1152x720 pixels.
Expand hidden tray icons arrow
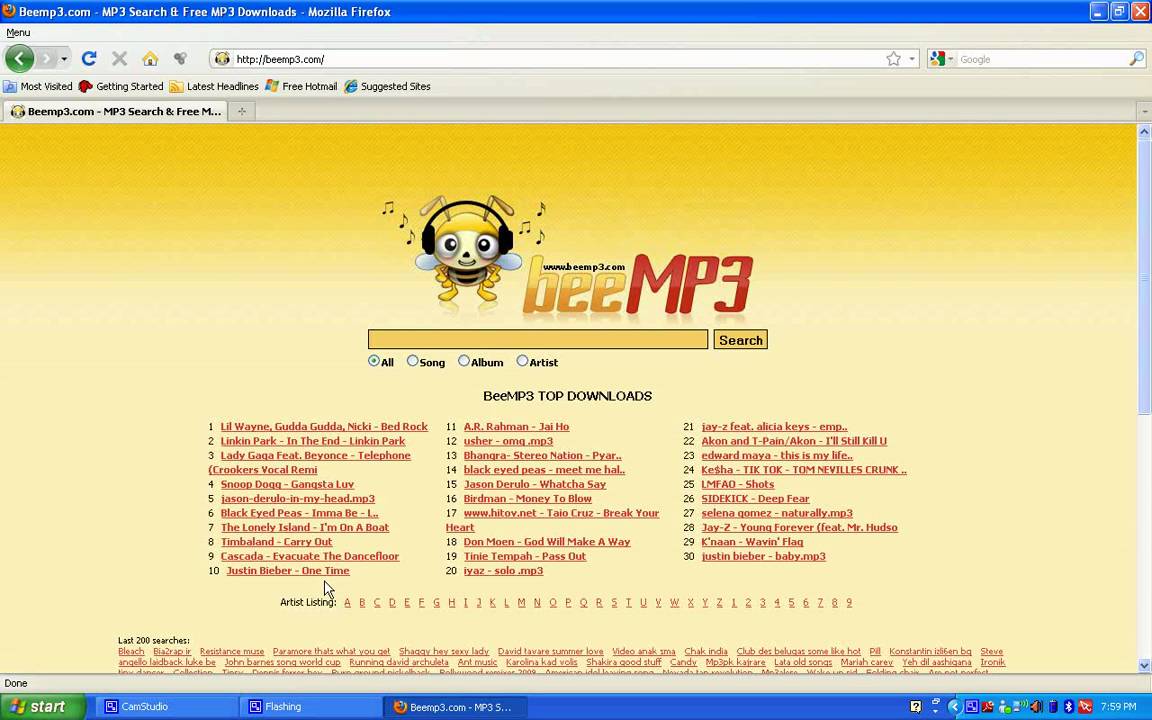[x=954, y=707]
